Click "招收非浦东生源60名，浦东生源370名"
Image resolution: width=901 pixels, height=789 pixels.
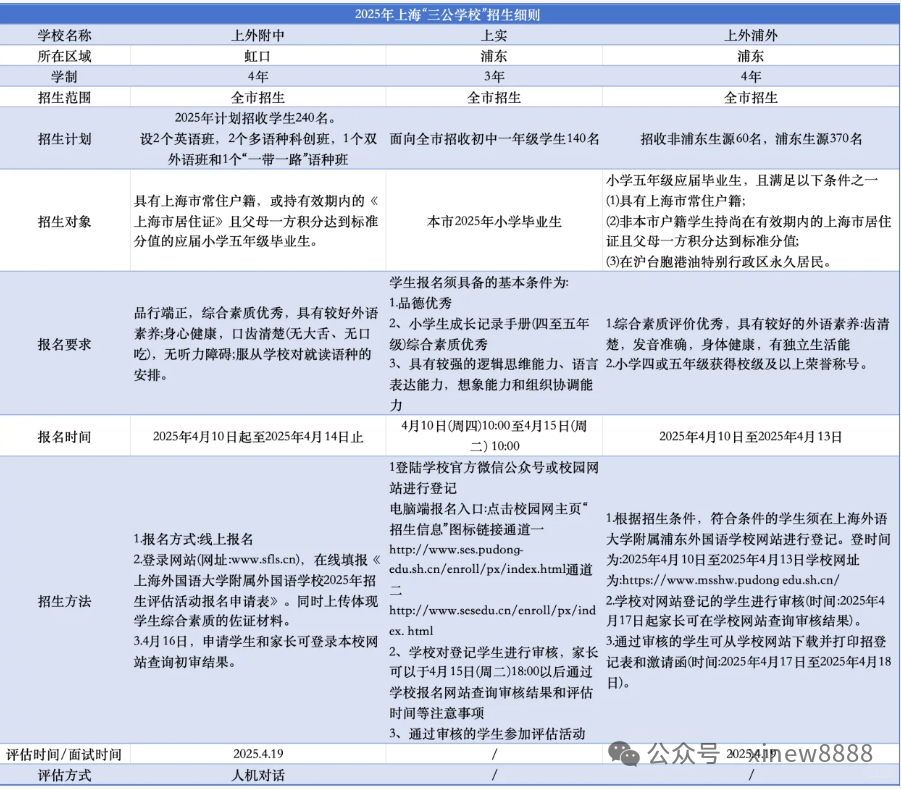[x=751, y=138]
